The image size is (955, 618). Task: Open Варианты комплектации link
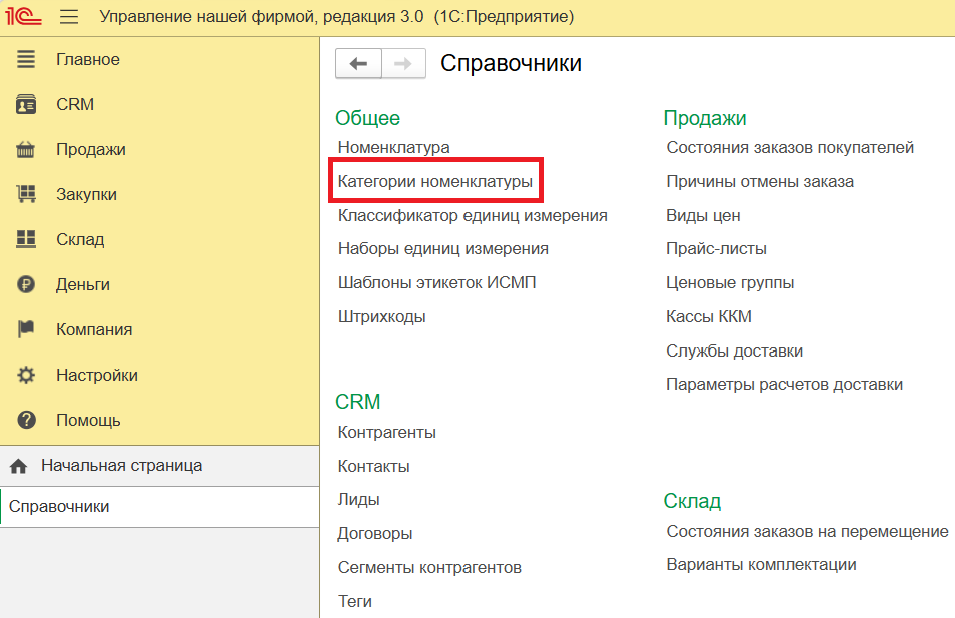(761, 564)
